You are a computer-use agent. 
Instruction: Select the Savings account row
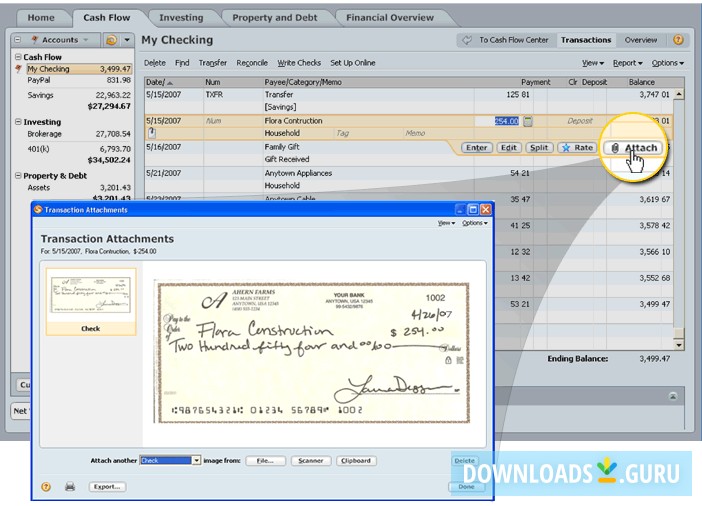click(x=79, y=95)
